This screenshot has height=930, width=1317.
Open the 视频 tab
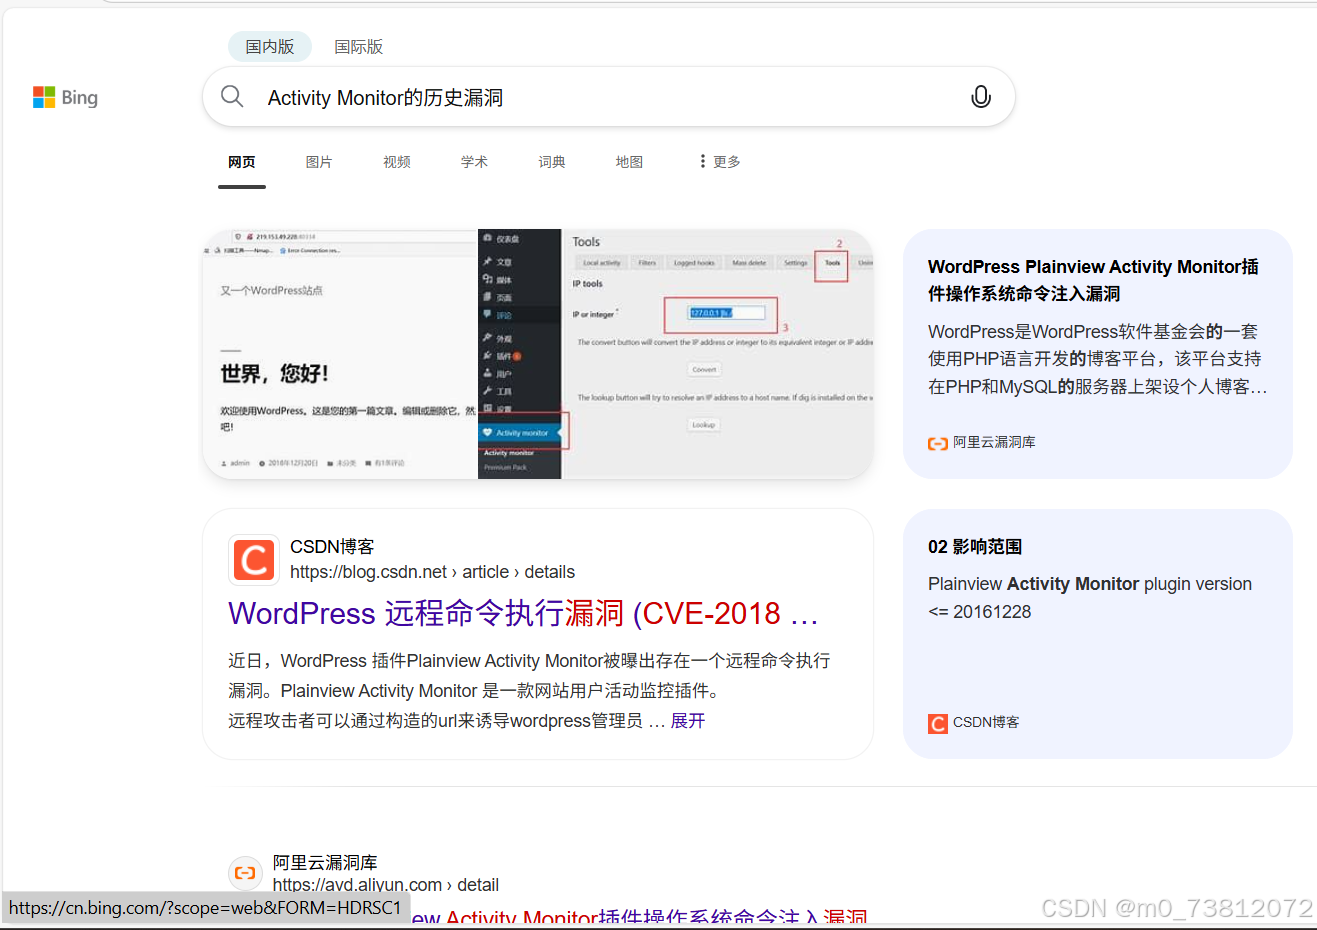point(397,161)
